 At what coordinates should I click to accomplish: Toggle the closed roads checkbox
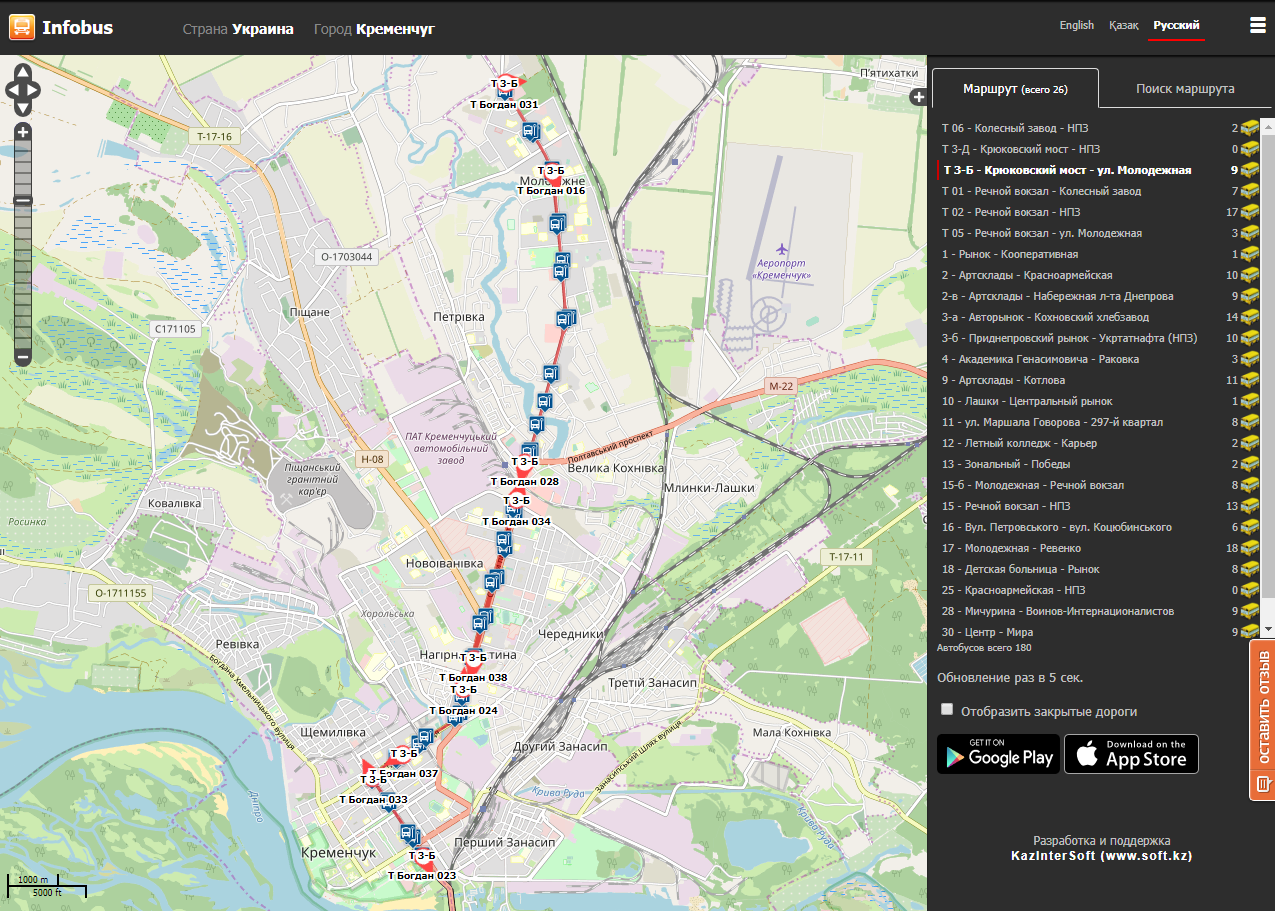click(947, 709)
